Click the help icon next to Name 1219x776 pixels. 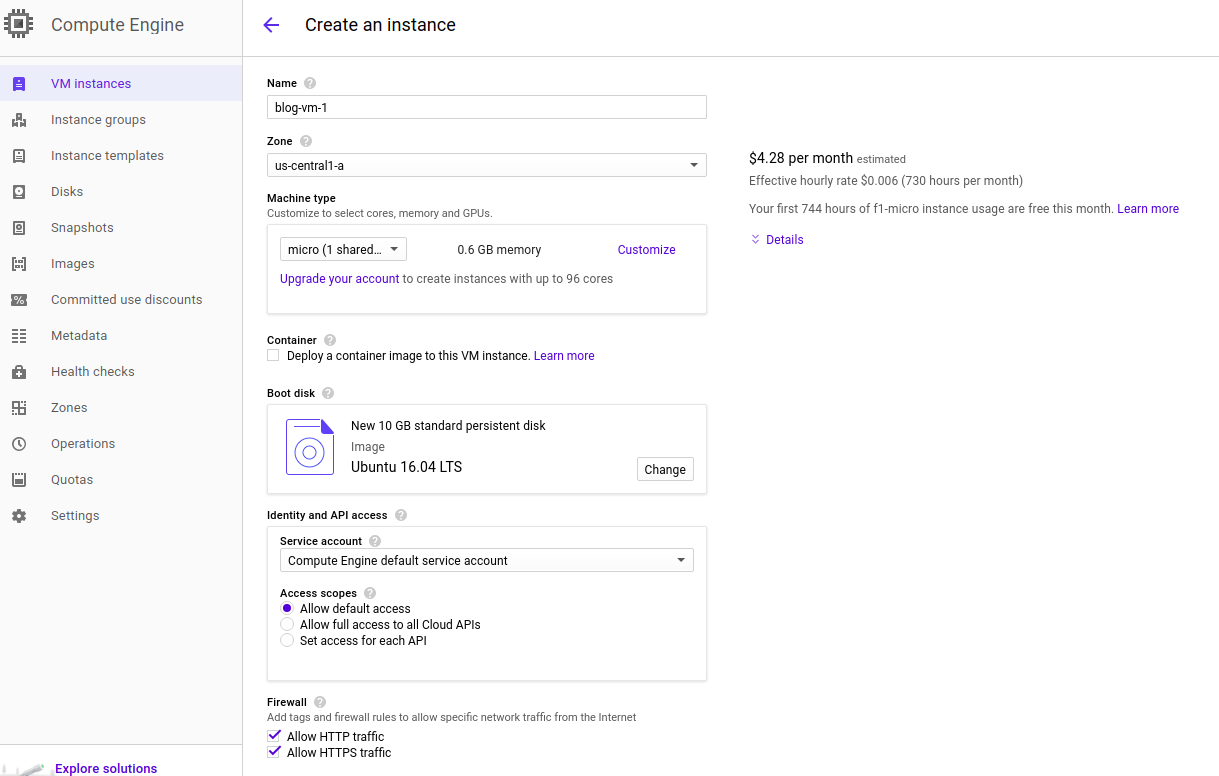pos(310,83)
